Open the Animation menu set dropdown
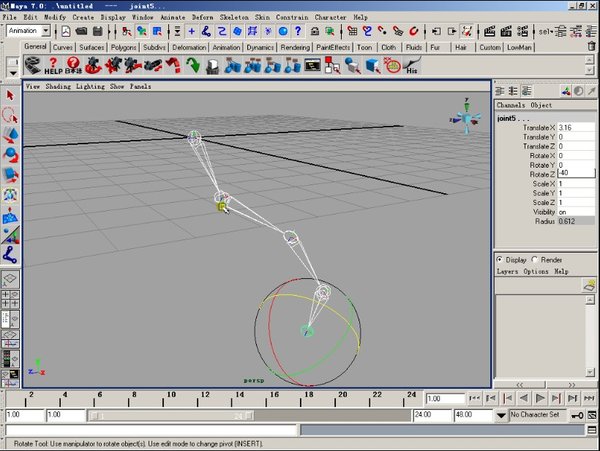Image resolution: width=600 pixels, height=451 pixels. point(30,31)
